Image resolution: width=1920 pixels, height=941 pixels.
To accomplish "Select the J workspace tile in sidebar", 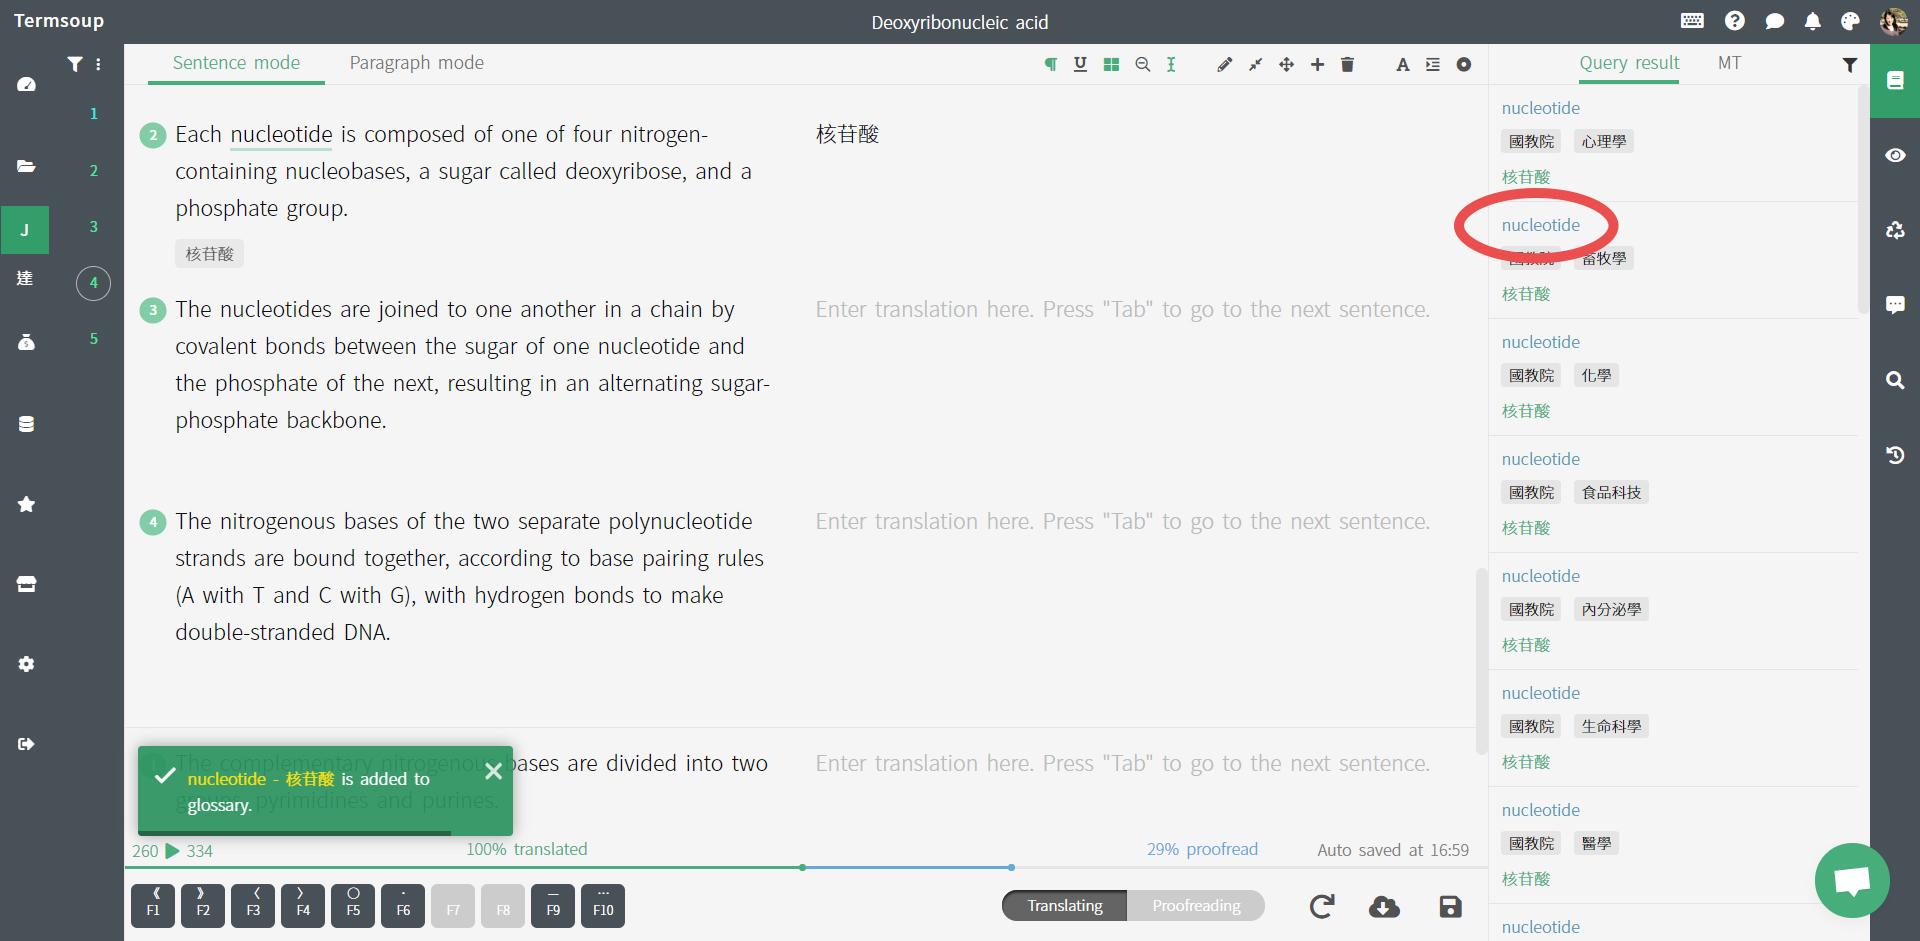I will [25, 230].
